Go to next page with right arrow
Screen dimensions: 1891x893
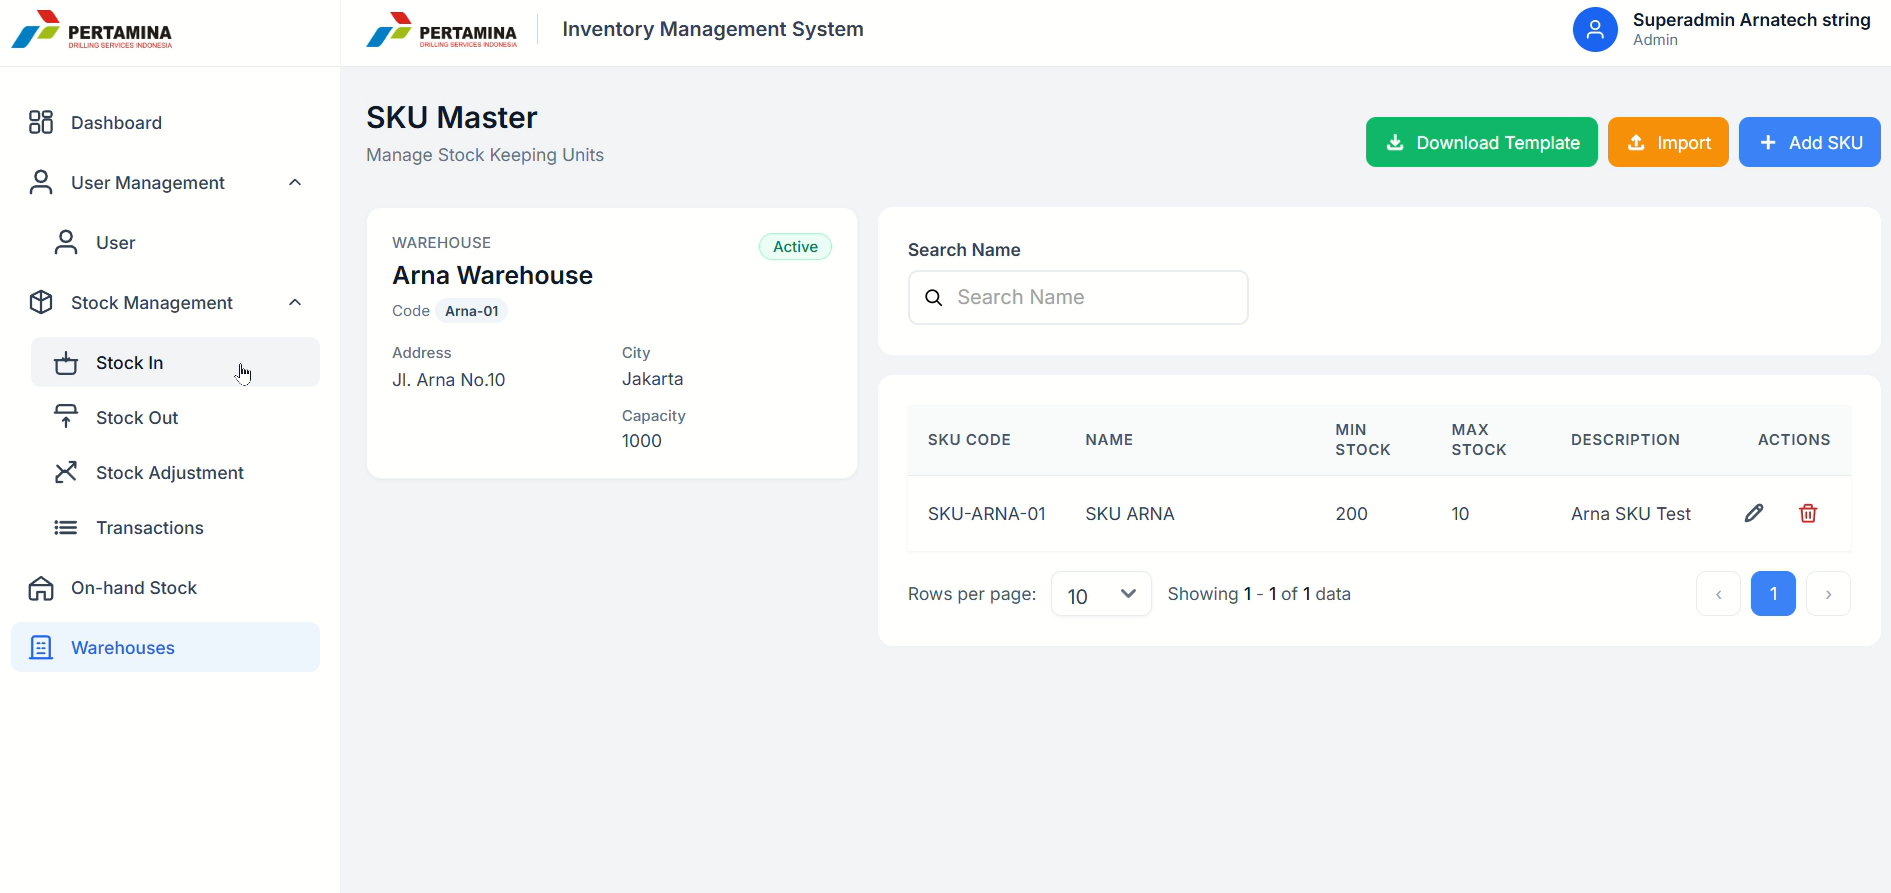pyautogui.click(x=1828, y=594)
